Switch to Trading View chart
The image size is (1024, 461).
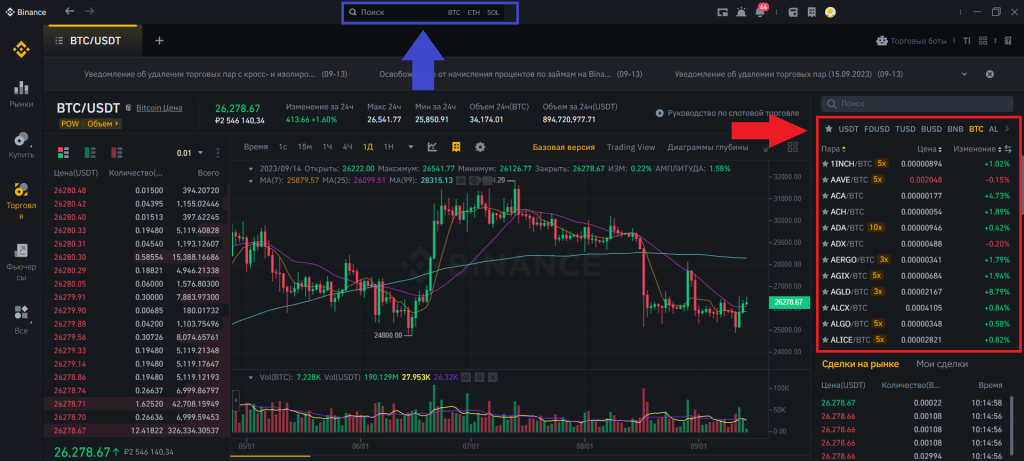(x=630, y=147)
